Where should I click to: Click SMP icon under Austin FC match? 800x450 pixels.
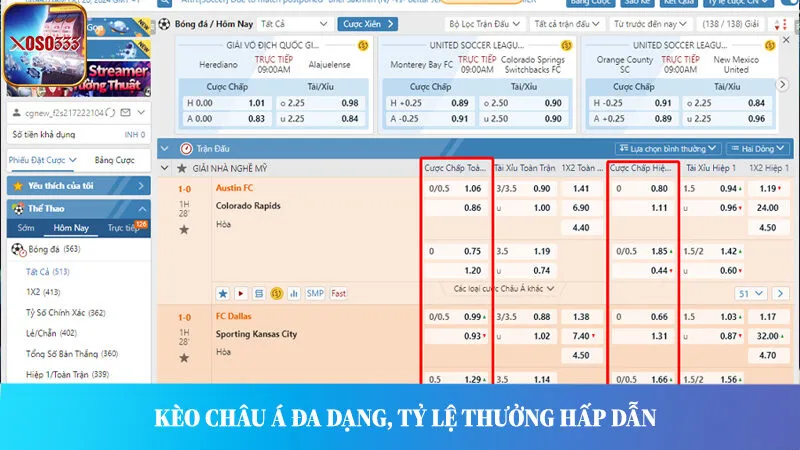click(315, 293)
